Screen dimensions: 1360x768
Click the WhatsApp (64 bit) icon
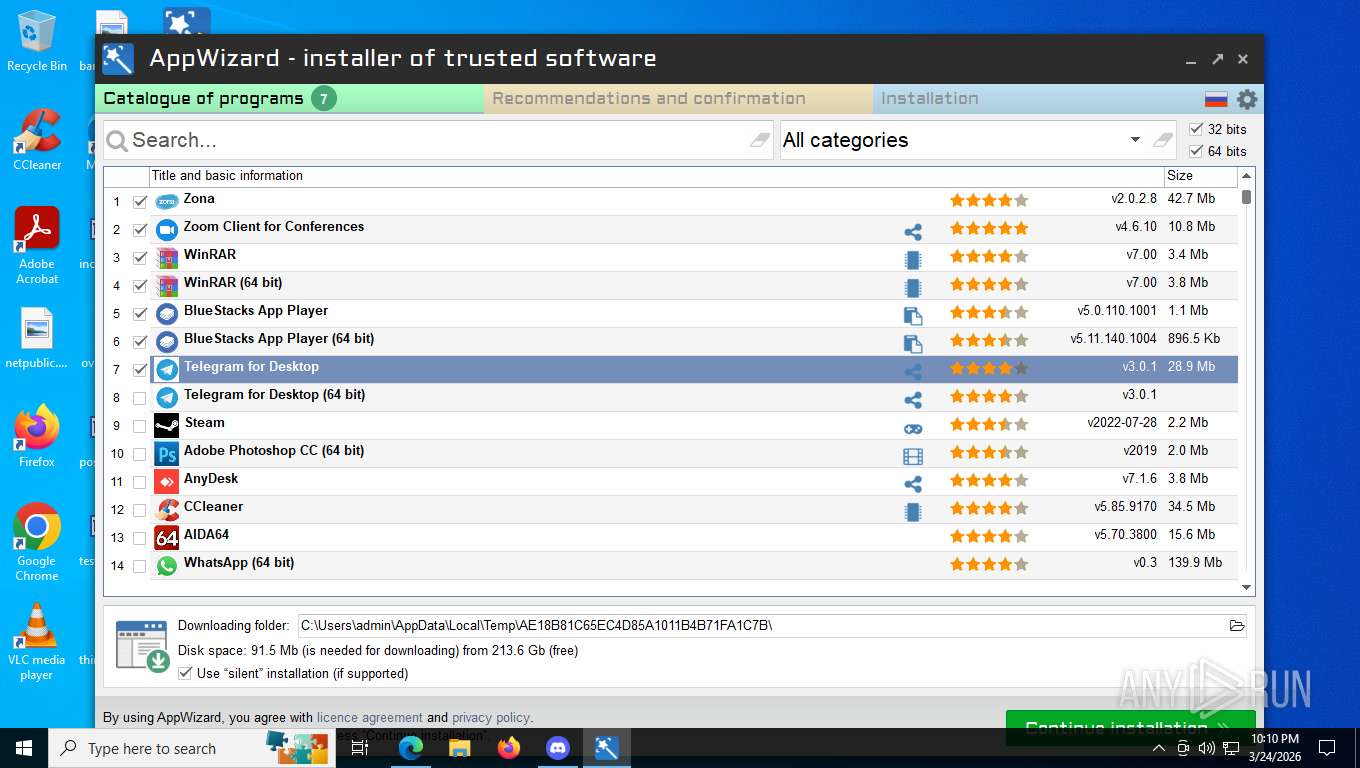(x=167, y=565)
